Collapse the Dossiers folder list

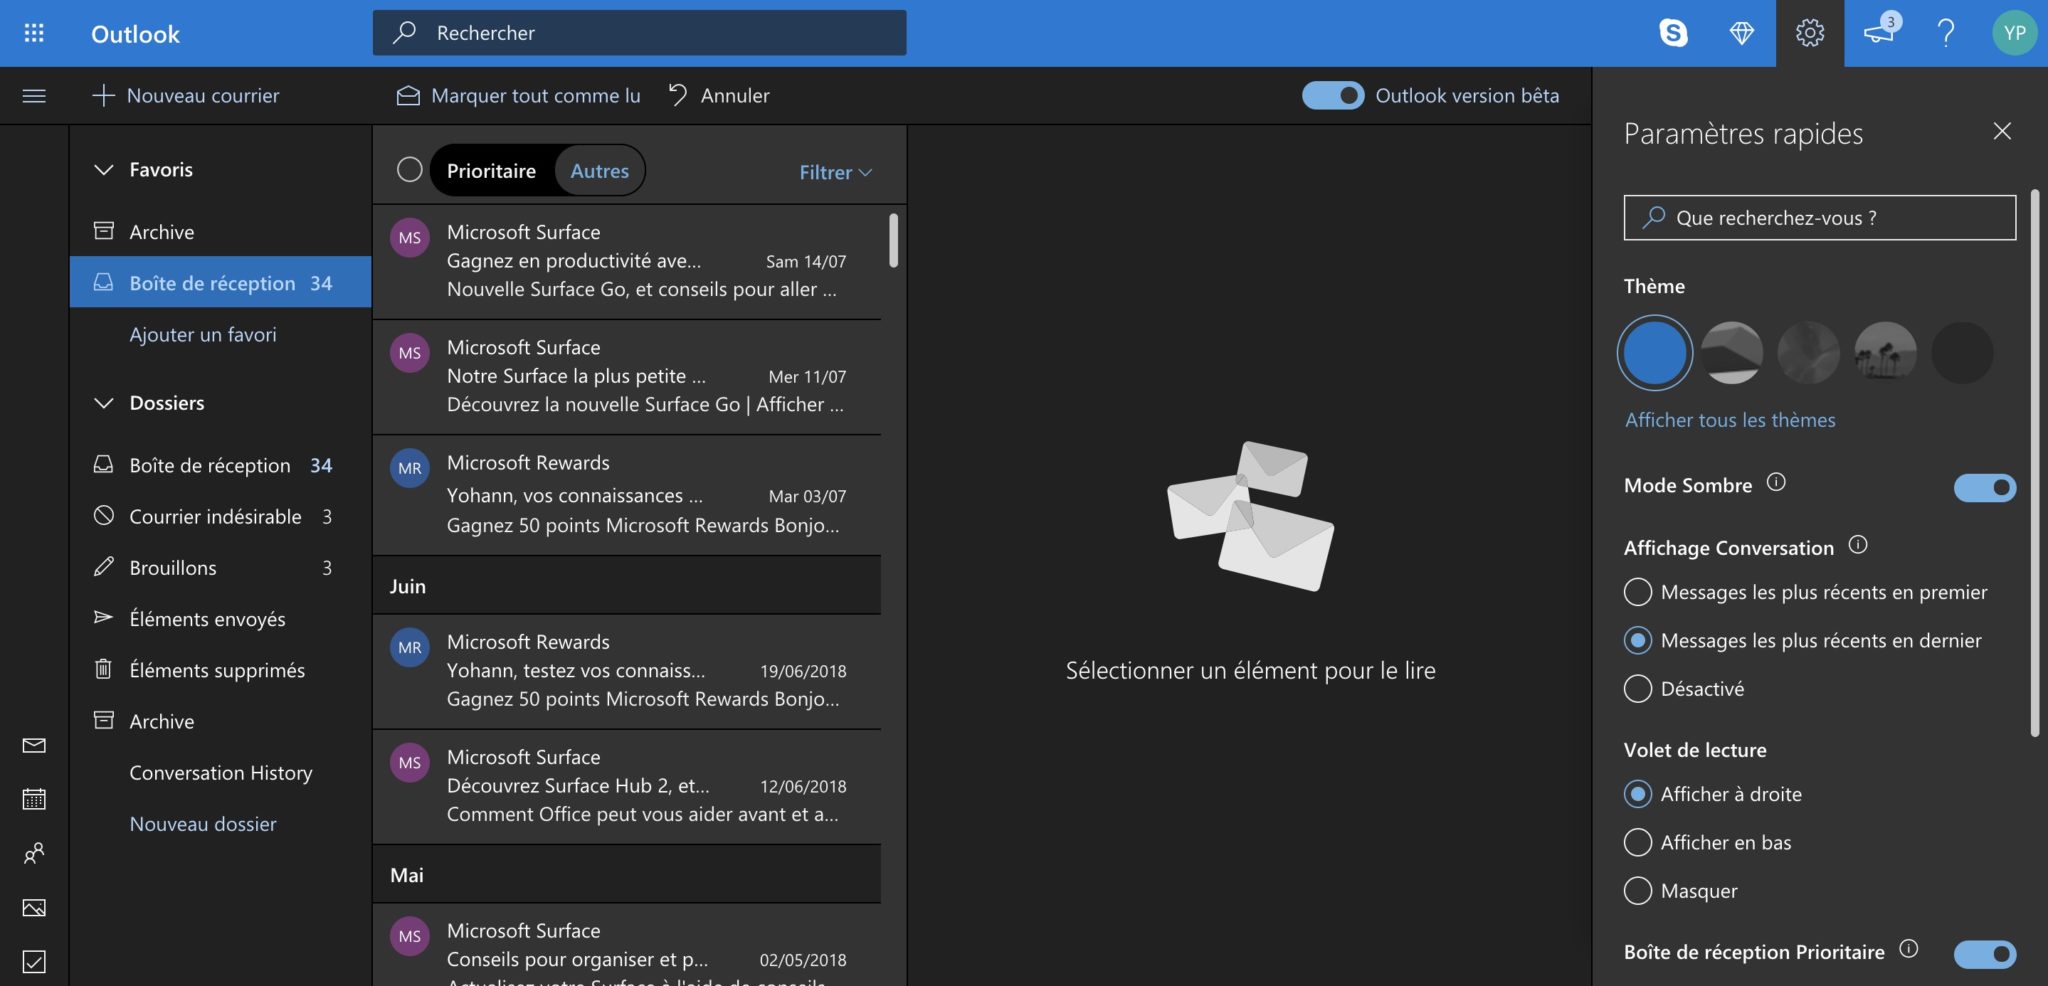[x=104, y=403]
